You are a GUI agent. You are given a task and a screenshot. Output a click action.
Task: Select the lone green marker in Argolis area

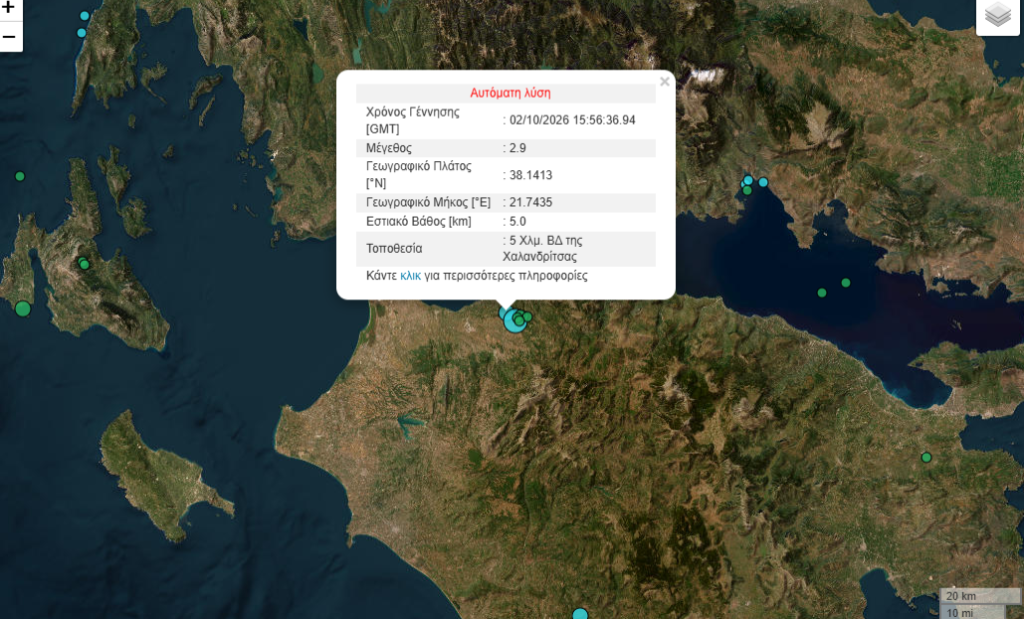click(926, 458)
